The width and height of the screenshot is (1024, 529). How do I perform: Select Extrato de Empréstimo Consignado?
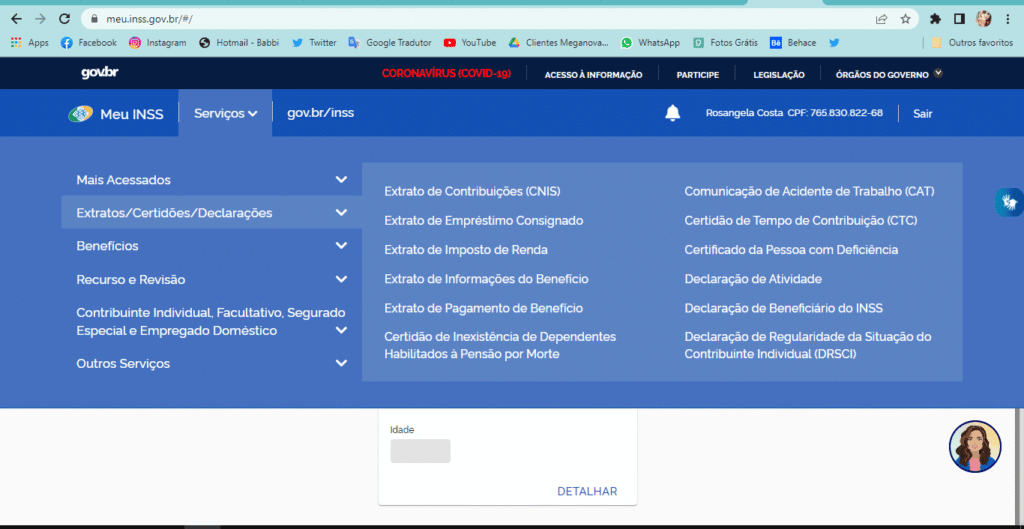coord(483,221)
